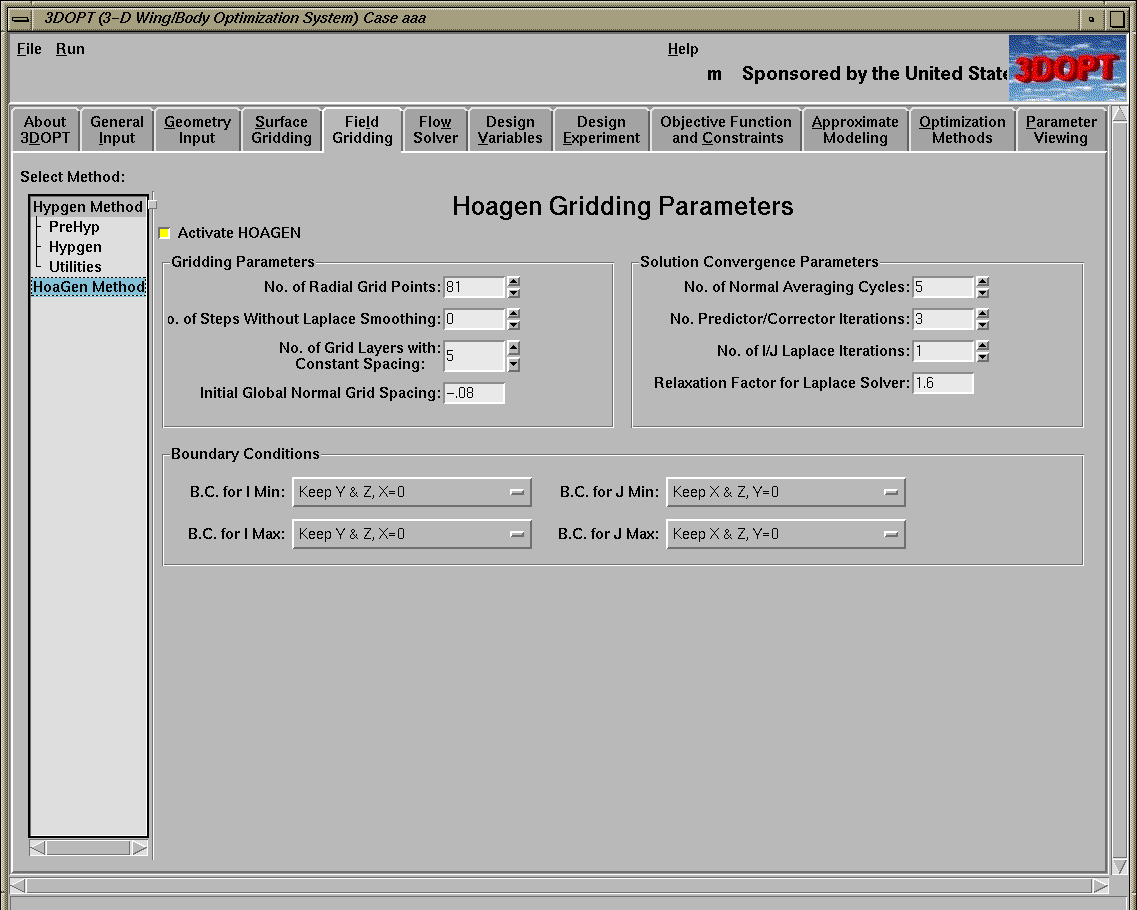Decrease No. of I/J Laplace Iterations
The image size is (1137, 910).
(983, 357)
